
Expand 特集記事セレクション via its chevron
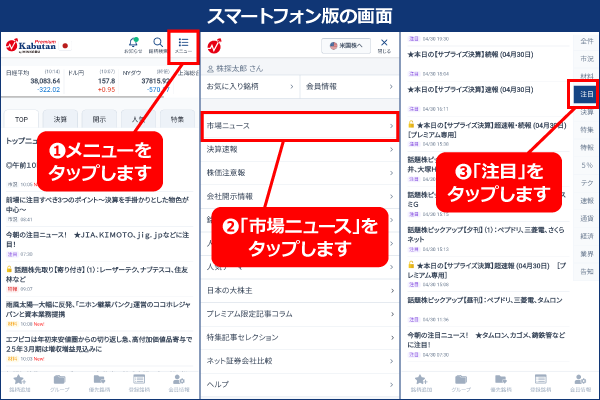point(391,337)
